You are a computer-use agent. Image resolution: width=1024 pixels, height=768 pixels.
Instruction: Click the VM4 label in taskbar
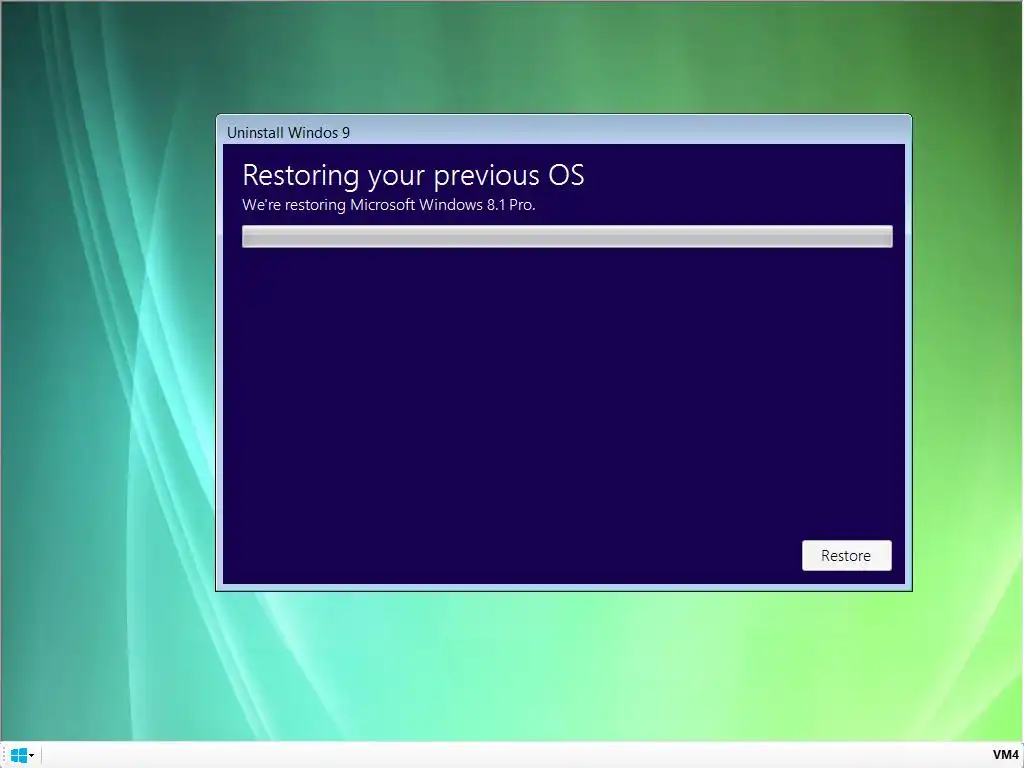click(x=1005, y=755)
